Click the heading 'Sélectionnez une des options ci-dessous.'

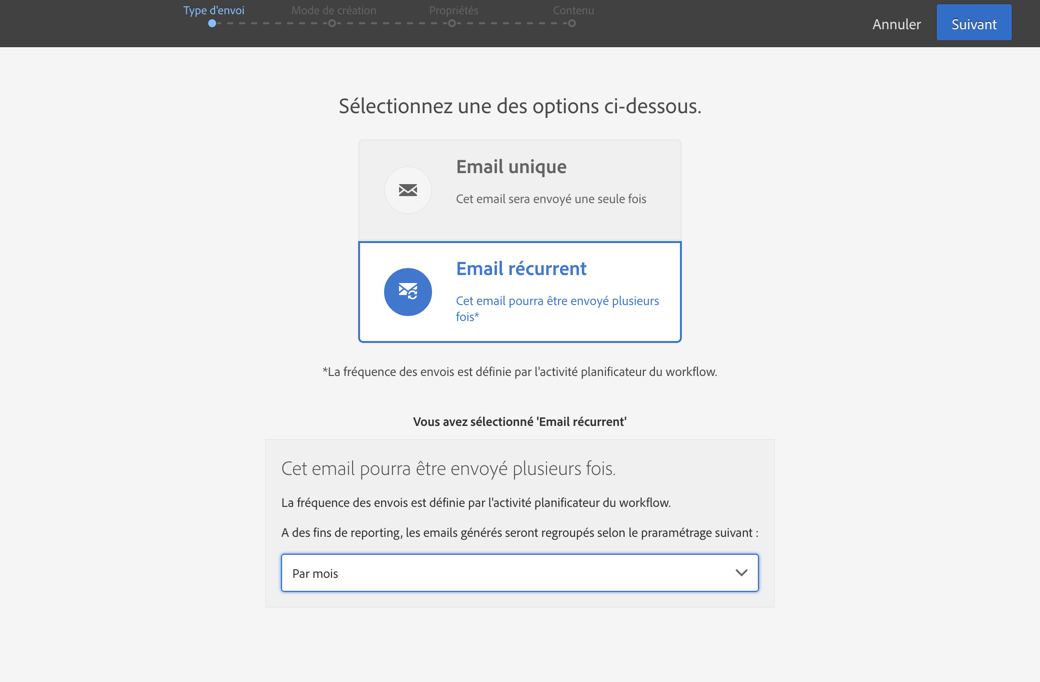click(520, 106)
